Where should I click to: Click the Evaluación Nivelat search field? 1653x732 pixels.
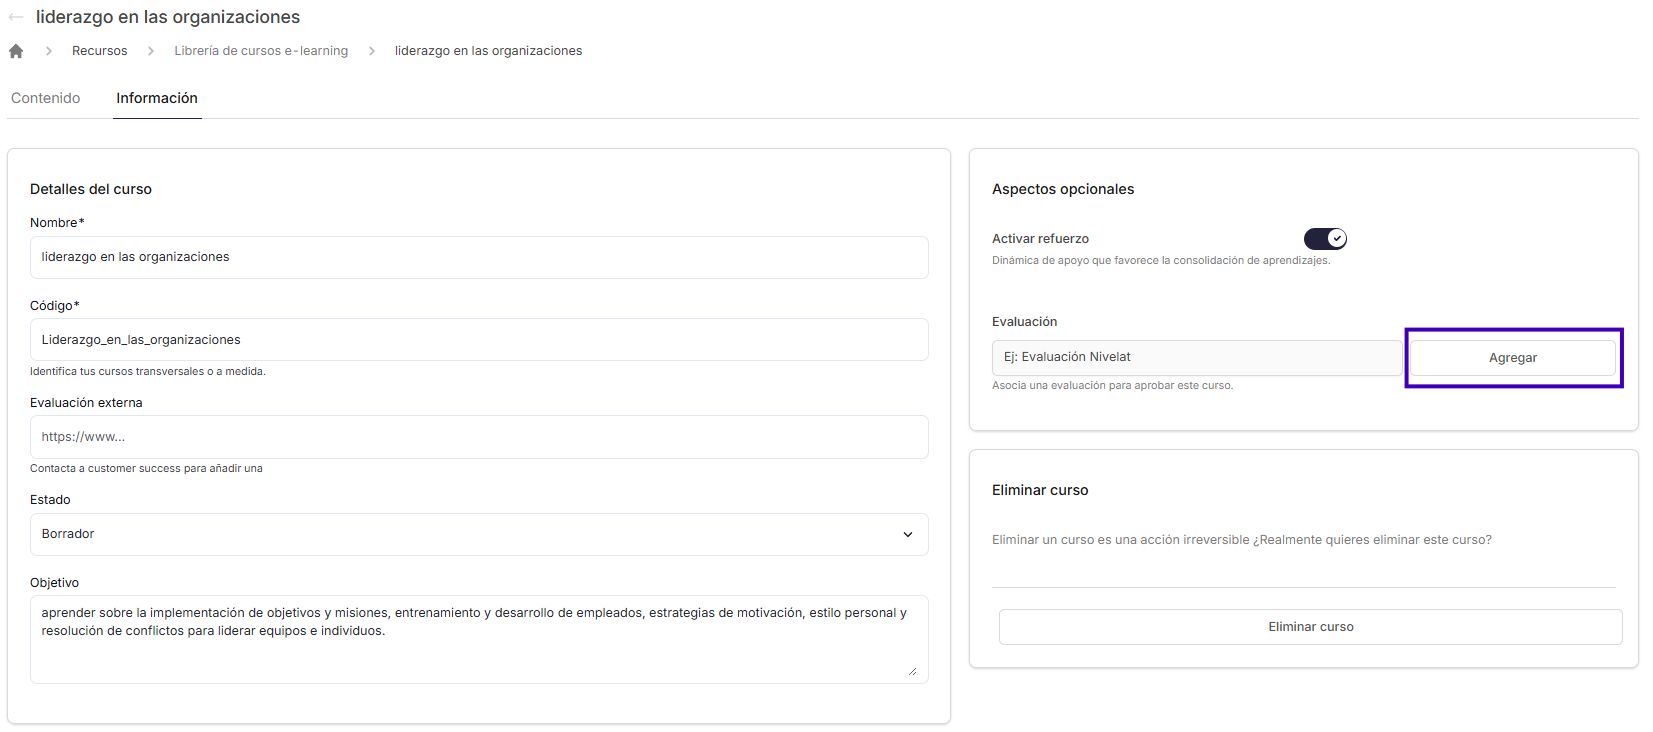click(1197, 358)
